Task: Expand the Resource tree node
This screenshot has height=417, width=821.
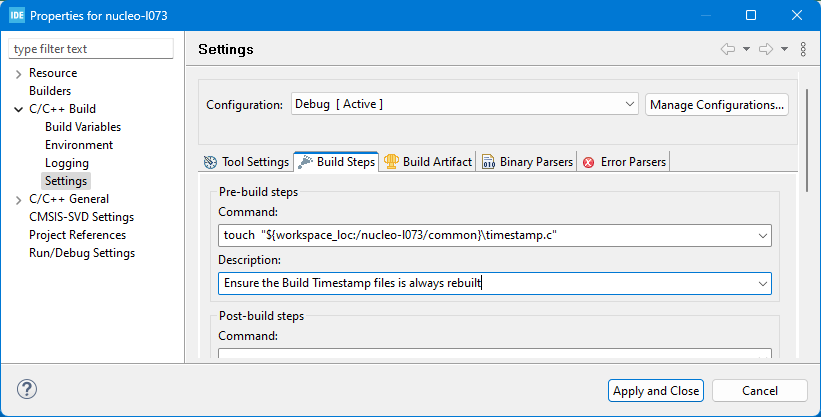Action: coord(18,73)
